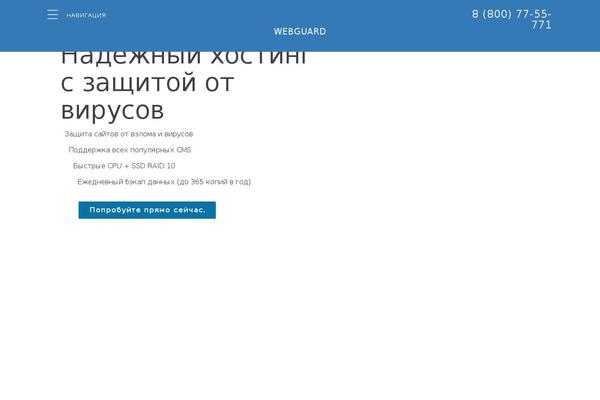Select the text Быстрые CPU + SSD RAID 10
600x400 pixels.
pos(124,166)
